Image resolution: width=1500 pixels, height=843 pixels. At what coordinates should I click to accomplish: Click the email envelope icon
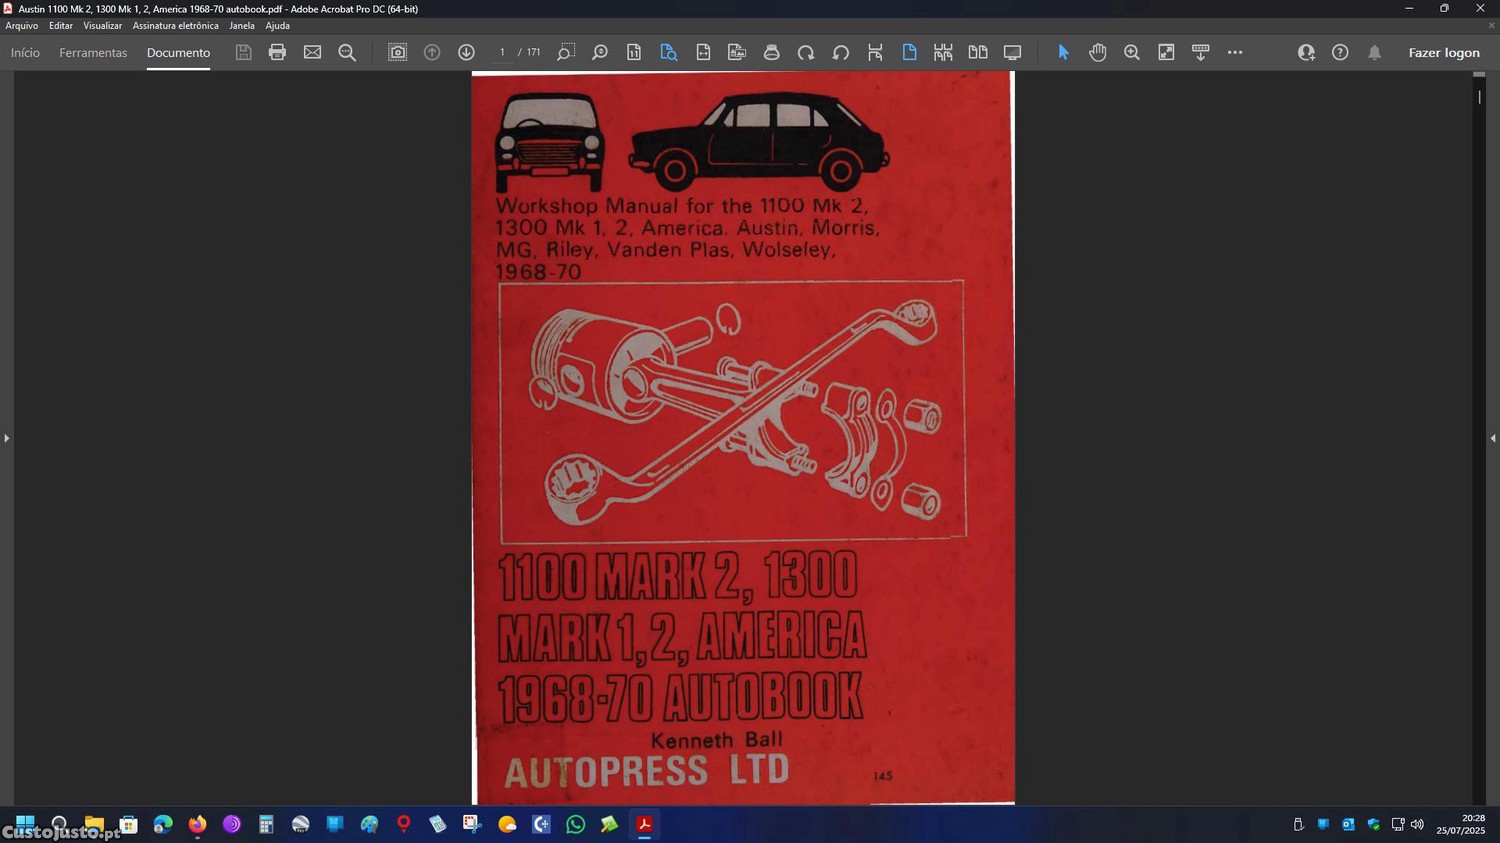[x=312, y=52]
